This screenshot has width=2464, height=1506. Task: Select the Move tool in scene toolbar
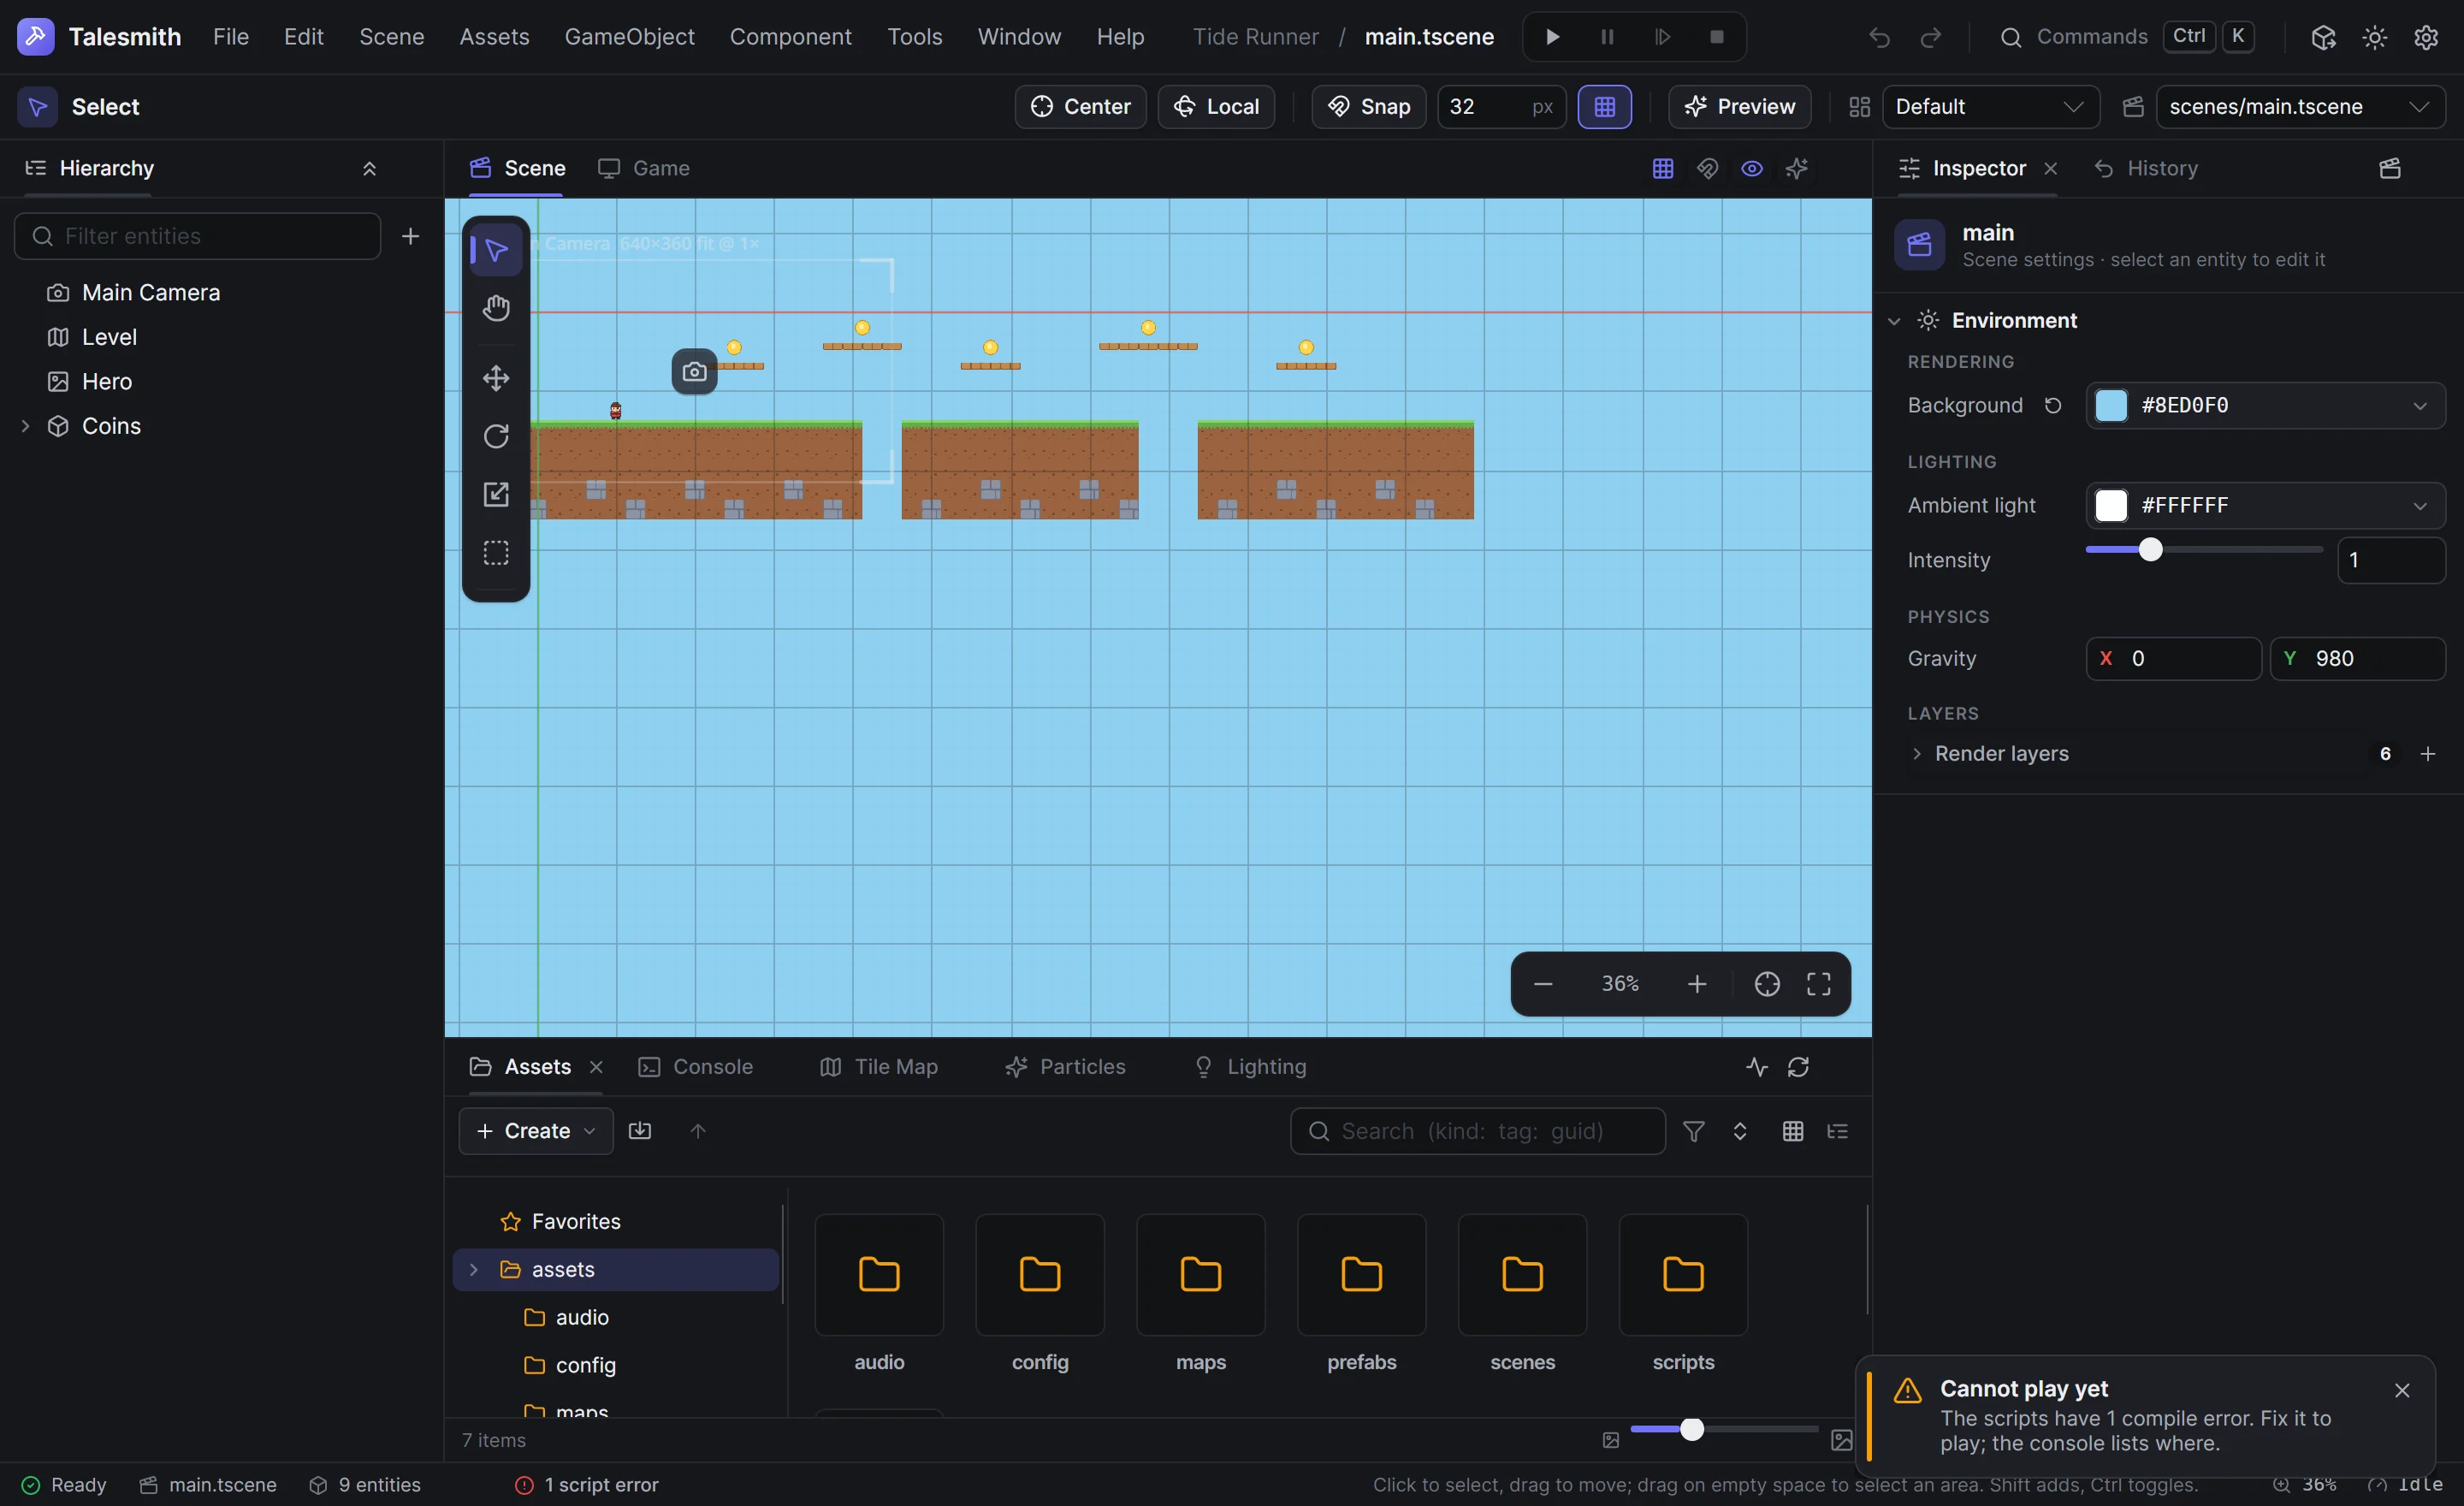coord(496,378)
